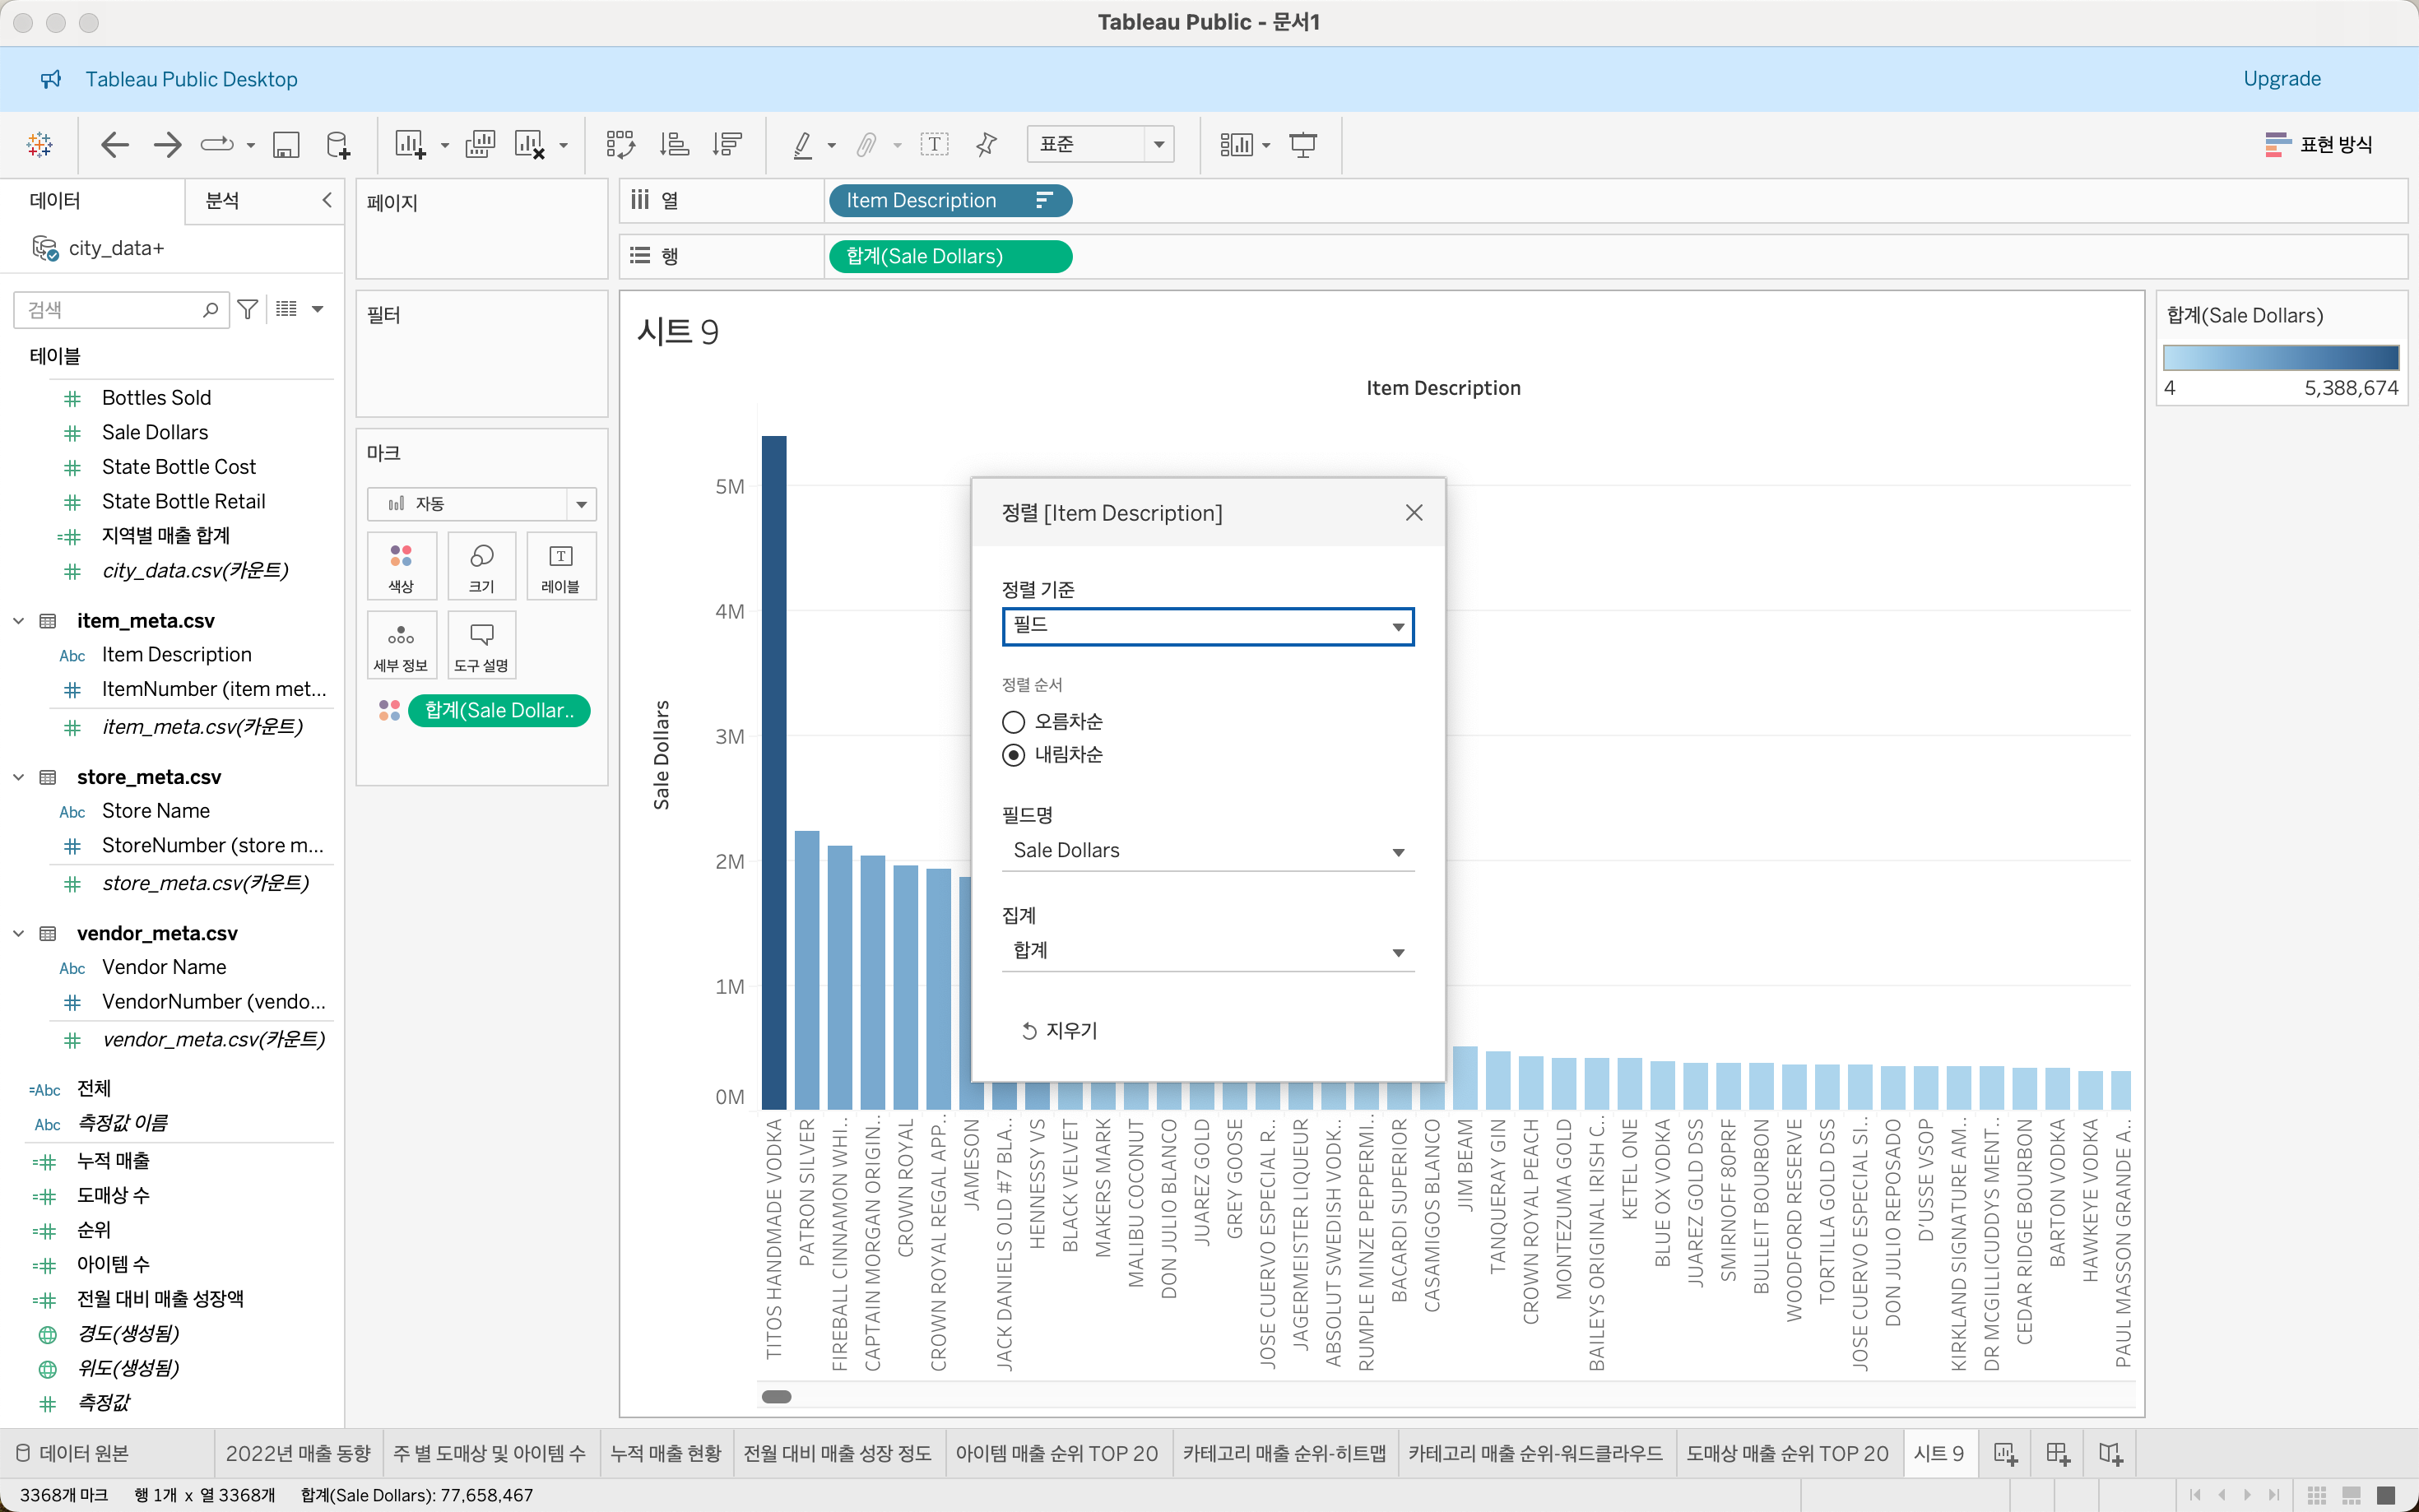Screen dimensions: 2419x1512
Task: Open the 집계 aggregation dropdown
Action: pos(1207,951)
